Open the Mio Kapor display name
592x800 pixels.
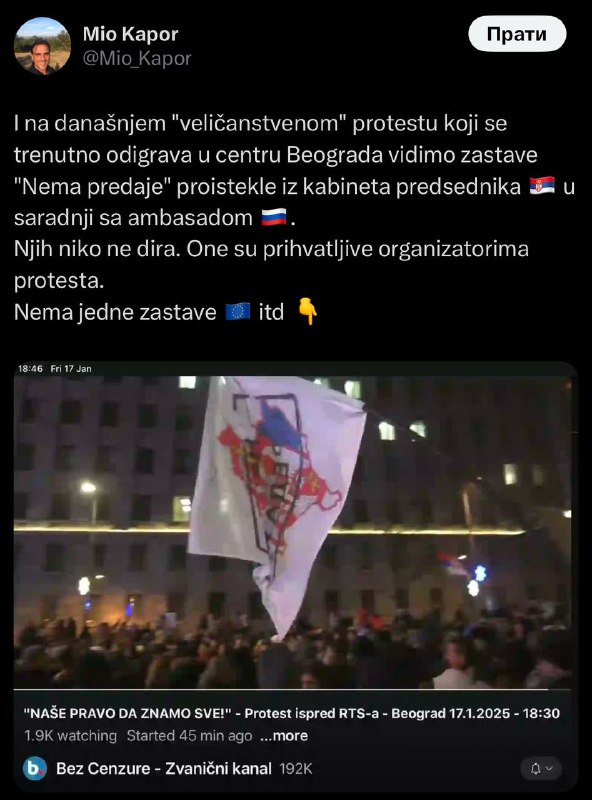tap(130, 34)
